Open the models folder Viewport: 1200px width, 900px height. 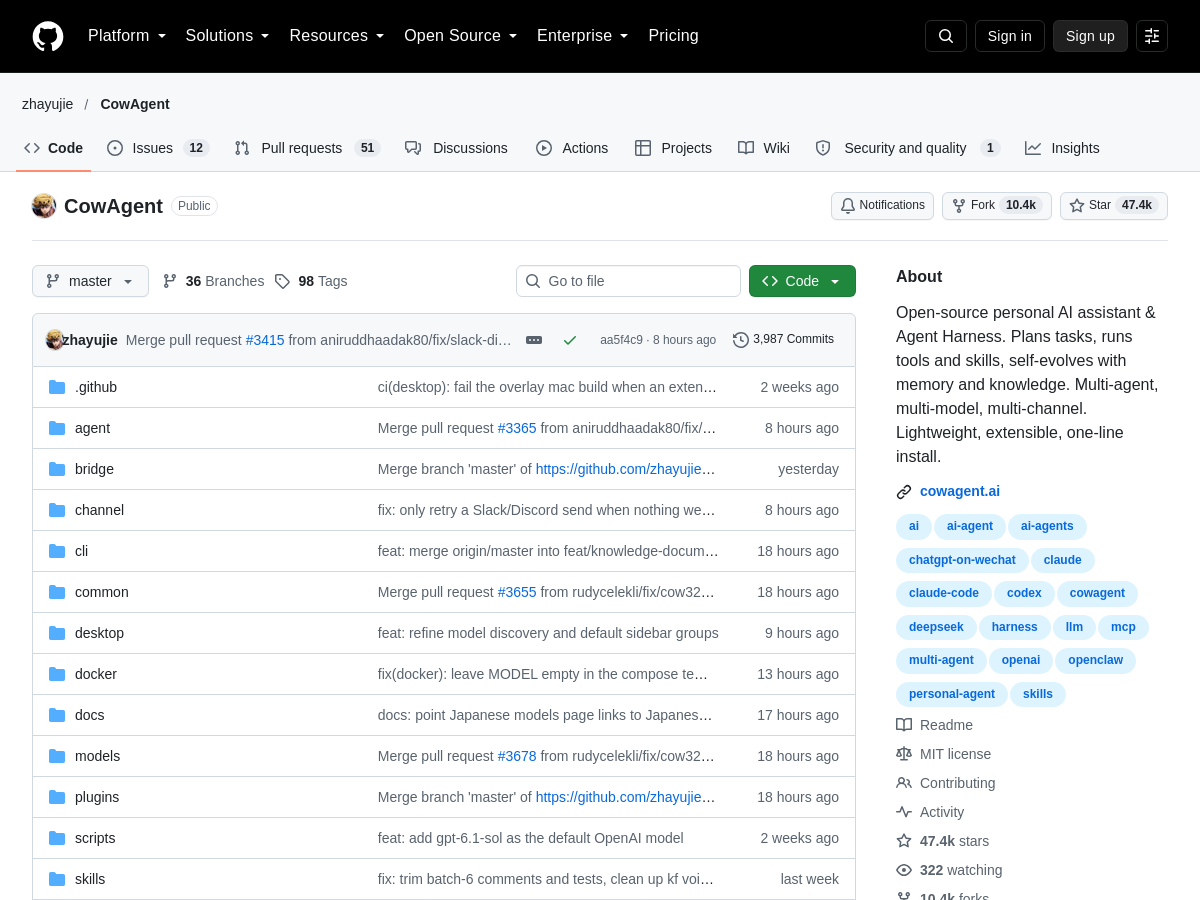coord(97,756)
